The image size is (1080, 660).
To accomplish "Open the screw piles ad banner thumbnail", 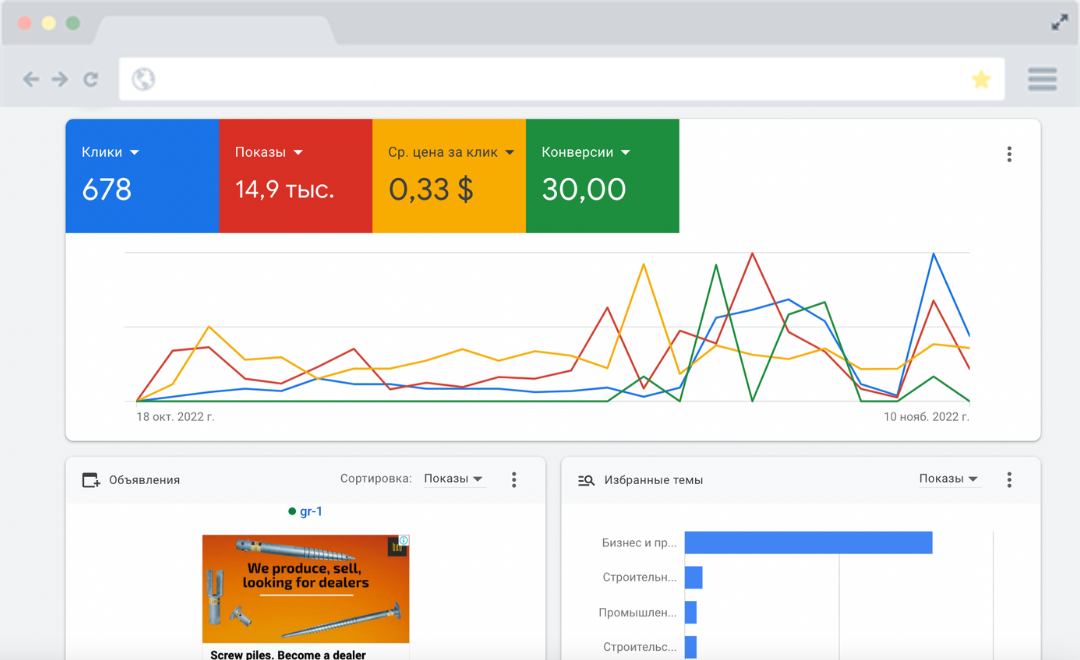I will (306, 589).
